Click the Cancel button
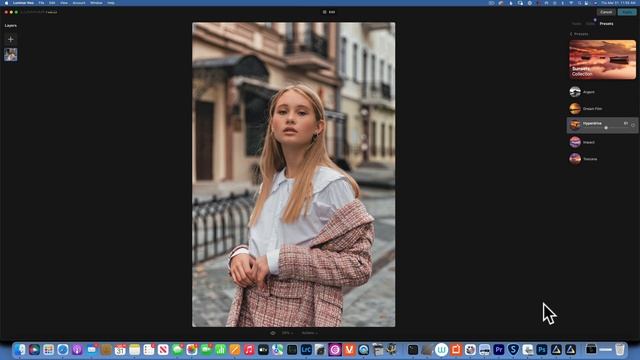The image size is (640, 360). click(x=606, y=12)
